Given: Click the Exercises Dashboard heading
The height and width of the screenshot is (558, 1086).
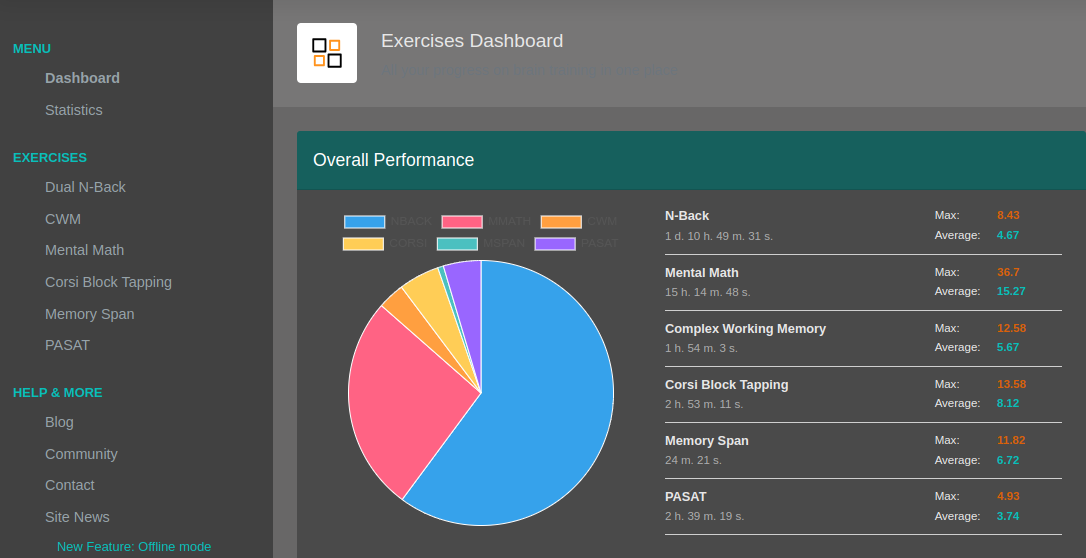Looking at the screenshot, I should [472, 41].
